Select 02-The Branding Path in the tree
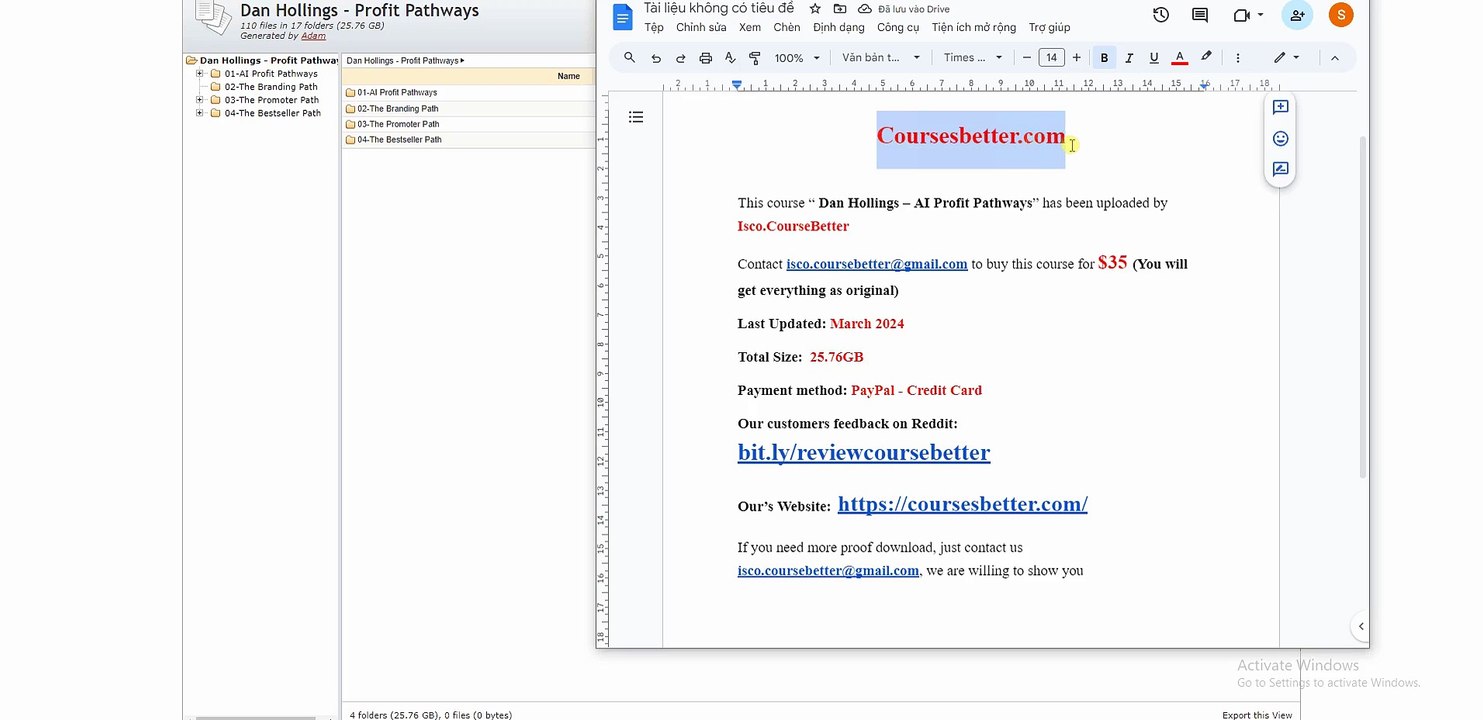 271,87
